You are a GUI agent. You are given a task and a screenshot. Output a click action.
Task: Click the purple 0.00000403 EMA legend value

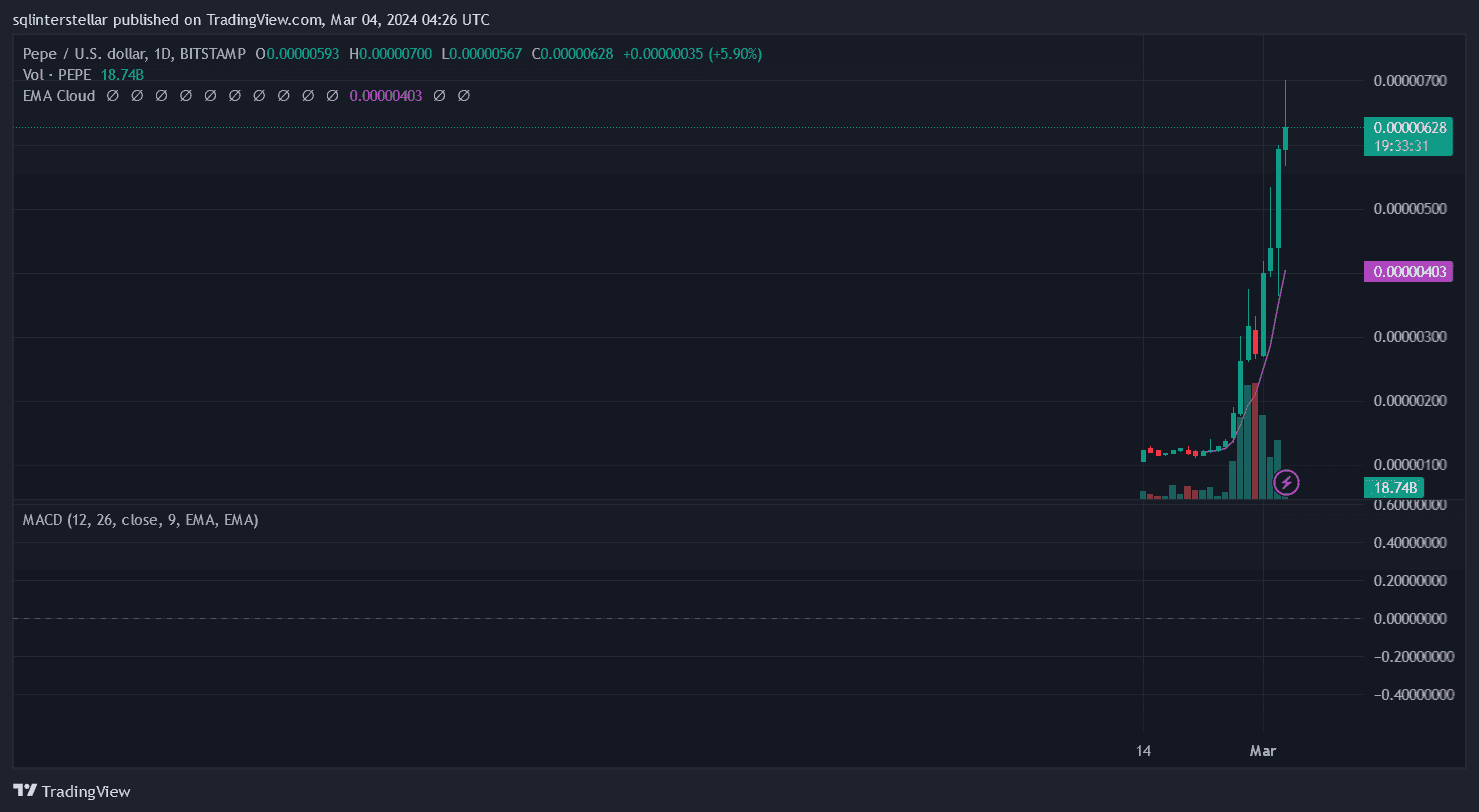tap(385, 96)
